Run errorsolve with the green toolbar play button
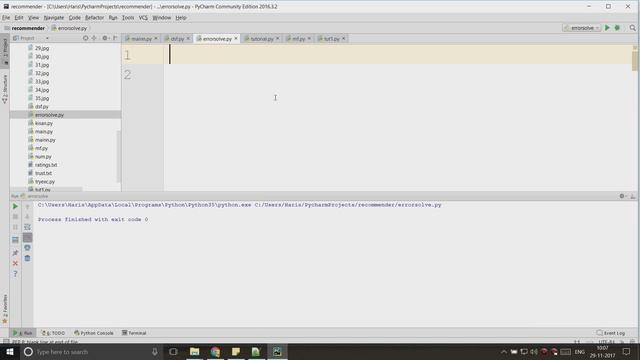The width and height of the screenshot is (640, 360). click(607, 28)
